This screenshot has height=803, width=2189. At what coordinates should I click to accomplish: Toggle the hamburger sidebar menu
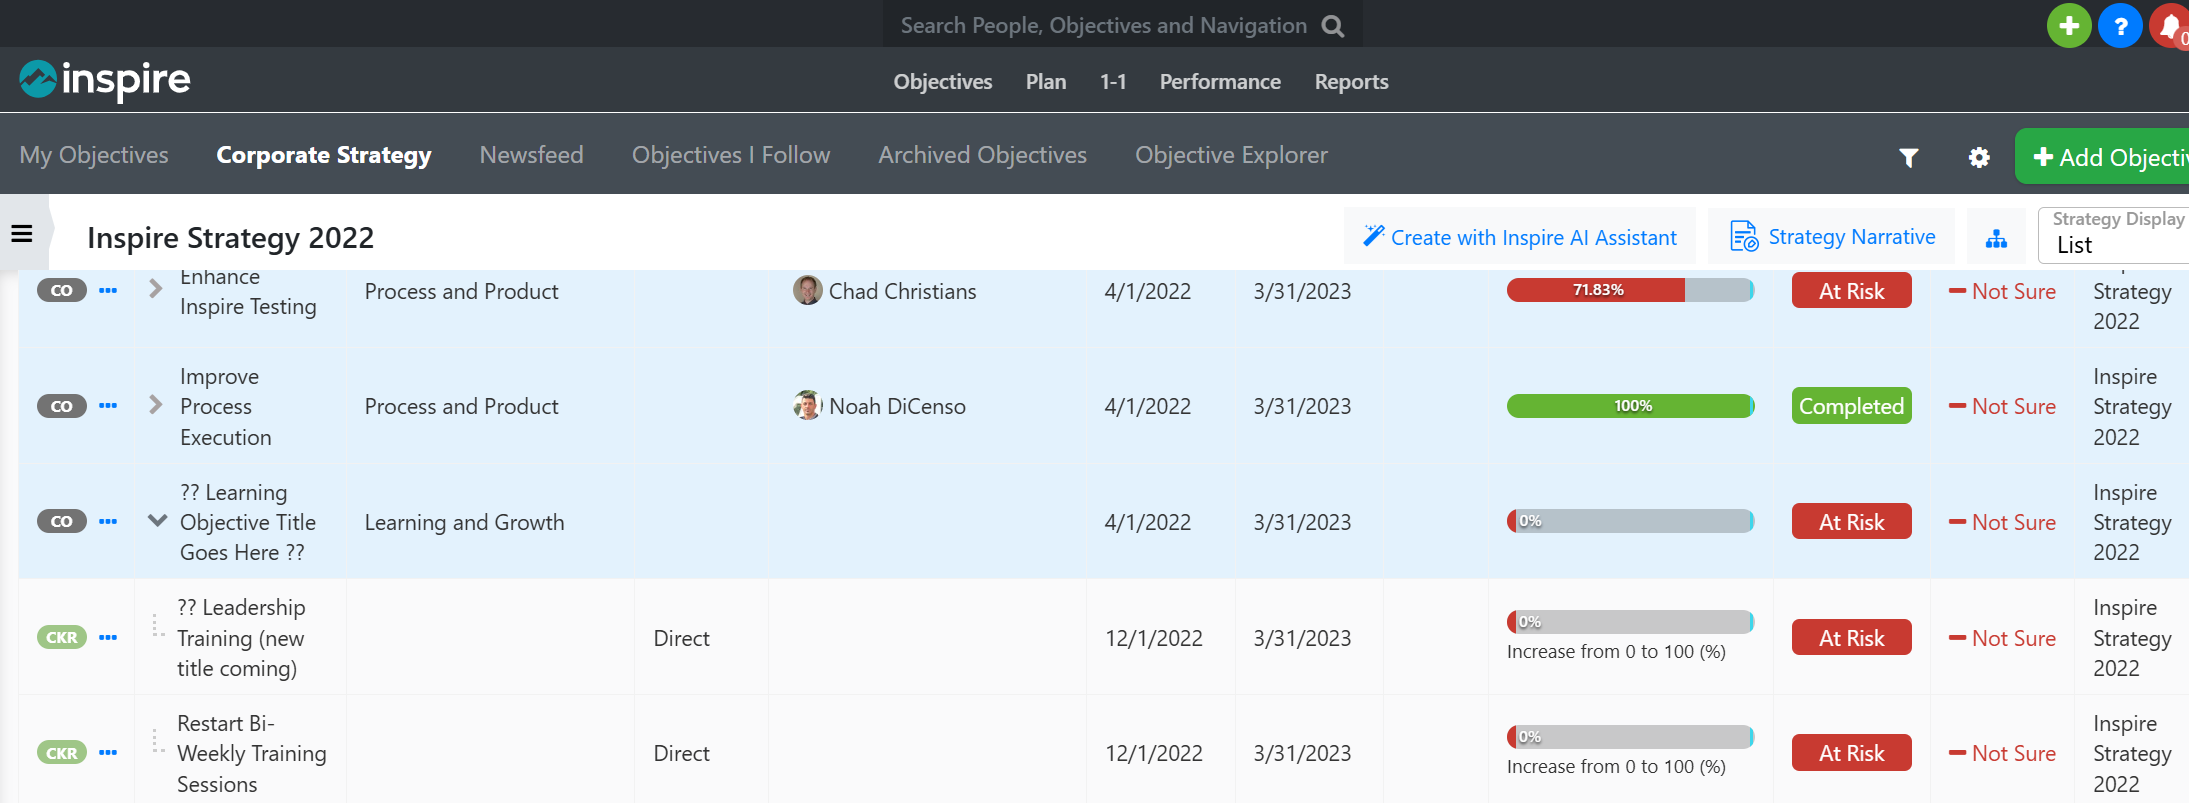click(x=22, y=234)
